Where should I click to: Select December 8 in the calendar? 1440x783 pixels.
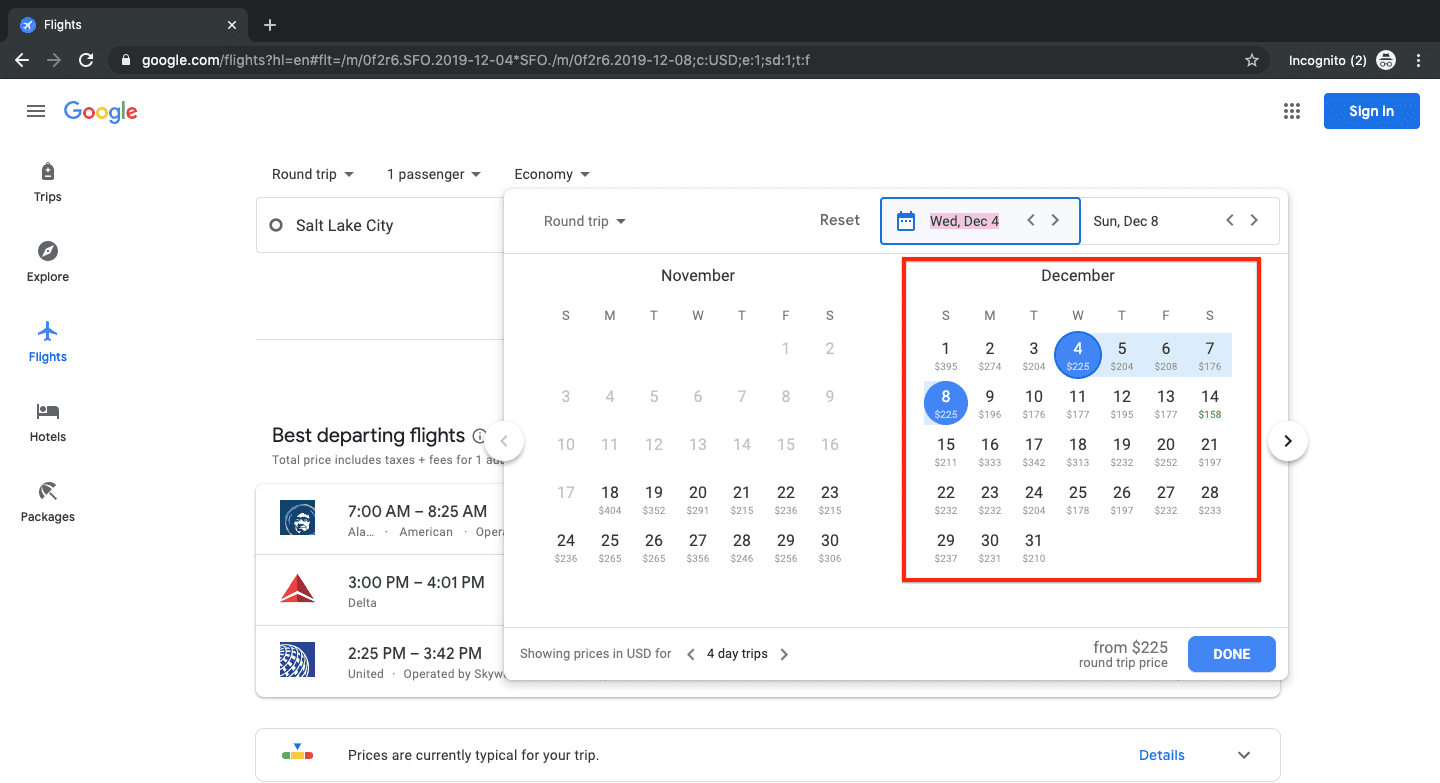pyautogui.click(x=946, y=402)
